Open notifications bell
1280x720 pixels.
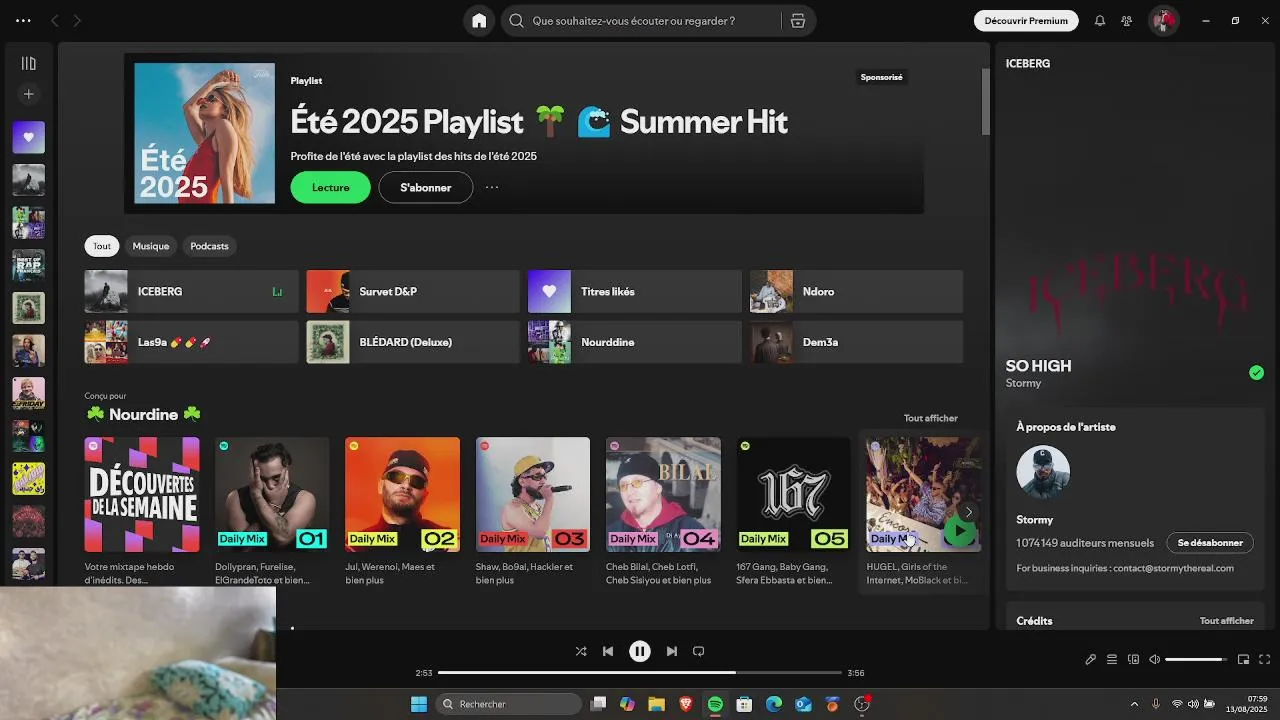pos(1100,21)
